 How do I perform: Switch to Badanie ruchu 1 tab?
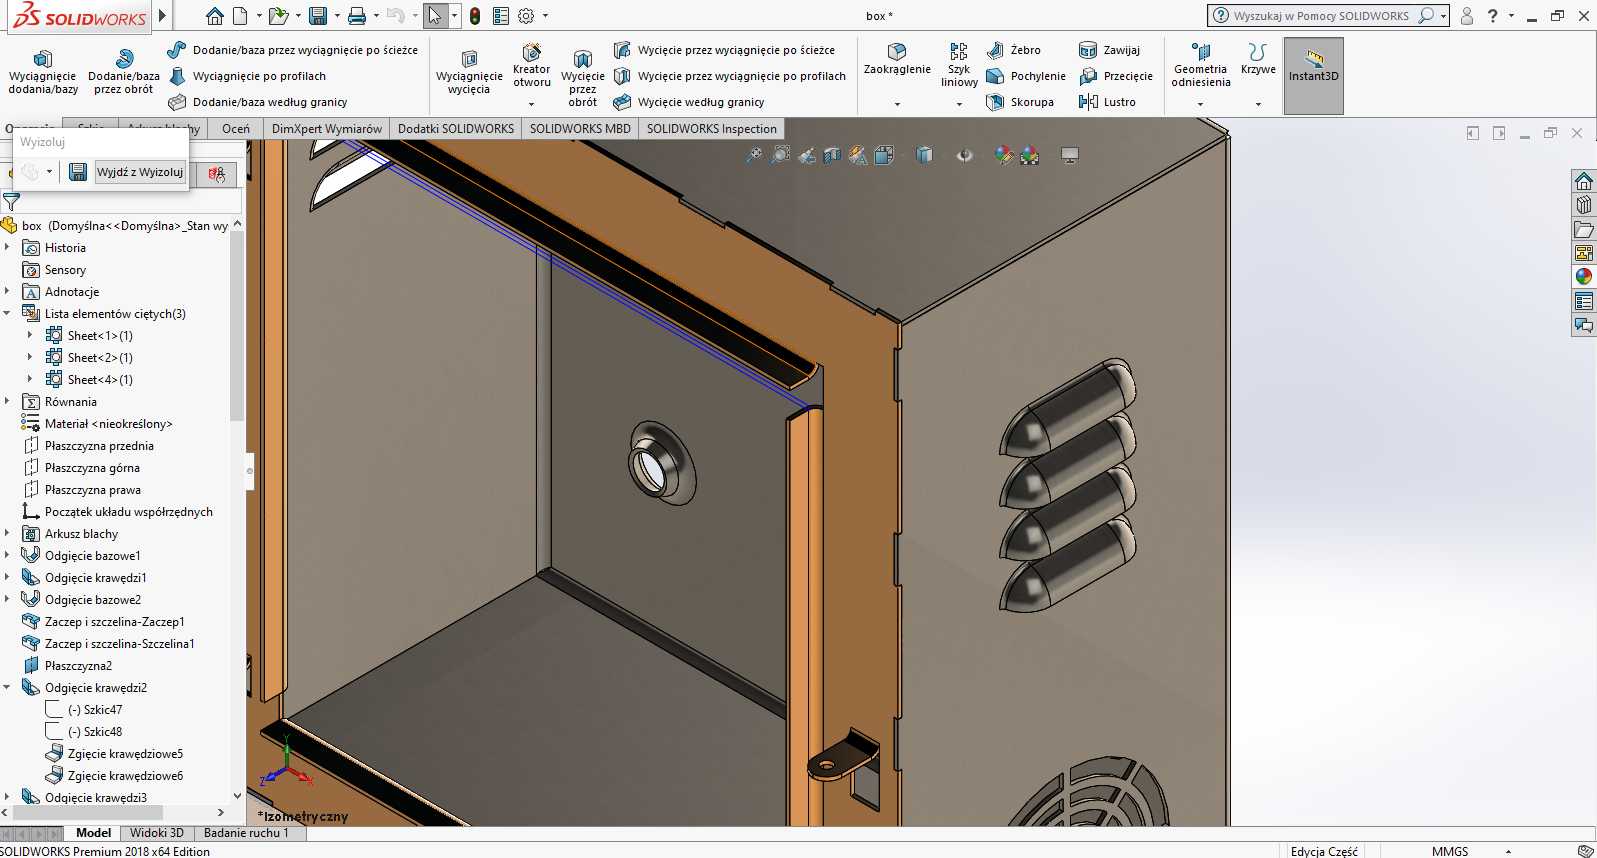[x=246, y=833]
